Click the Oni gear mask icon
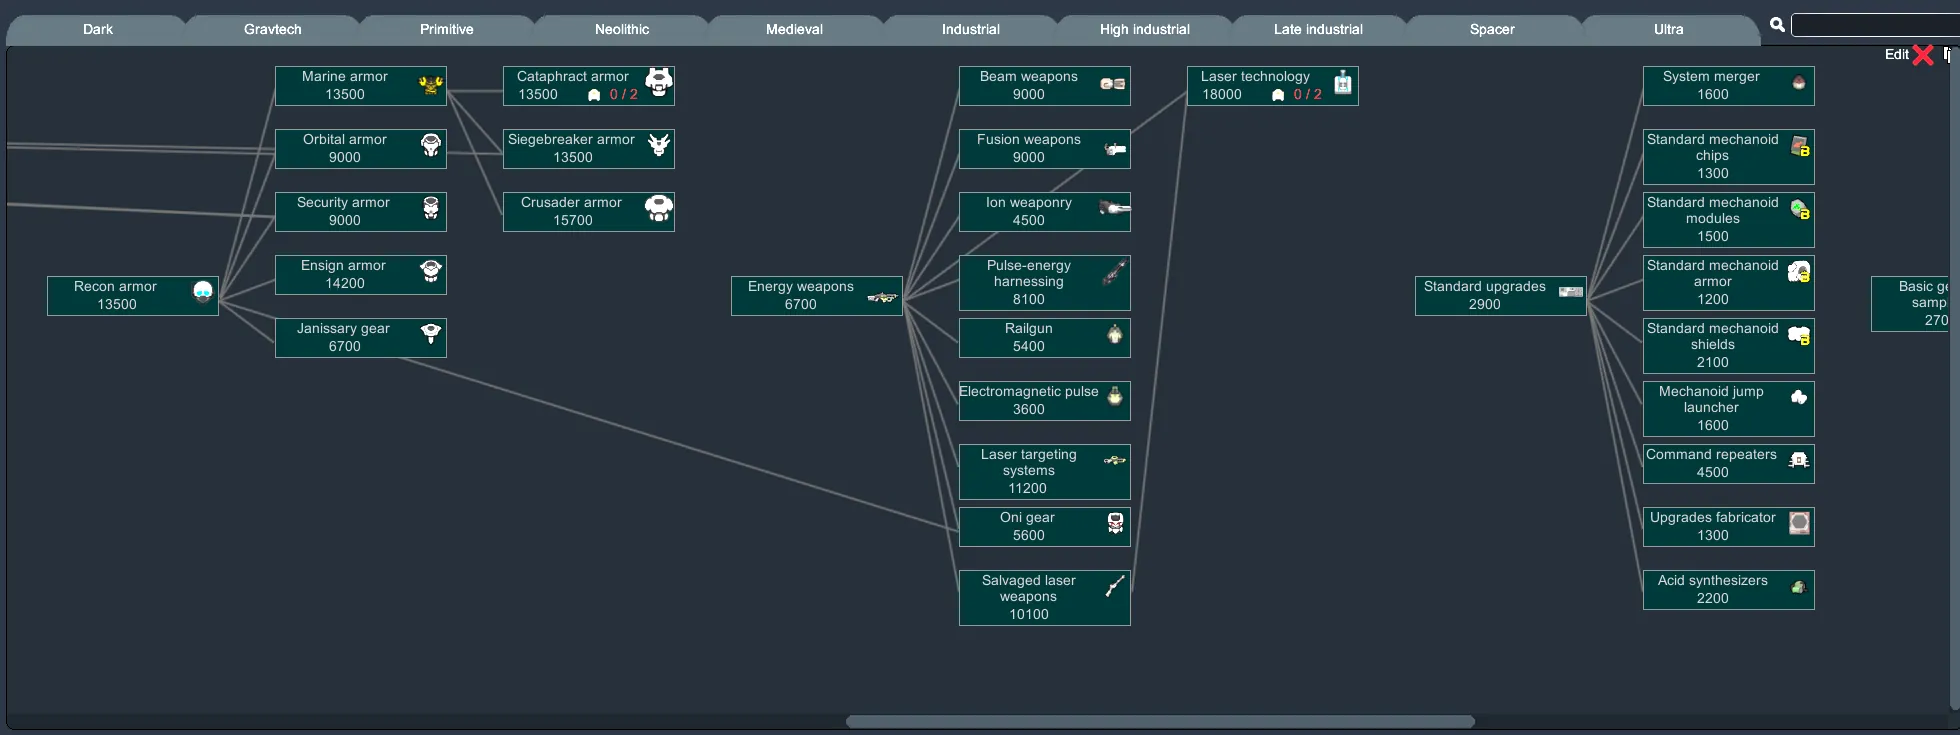This screenshot has height=735, width=1960. tap(1115, 523)
